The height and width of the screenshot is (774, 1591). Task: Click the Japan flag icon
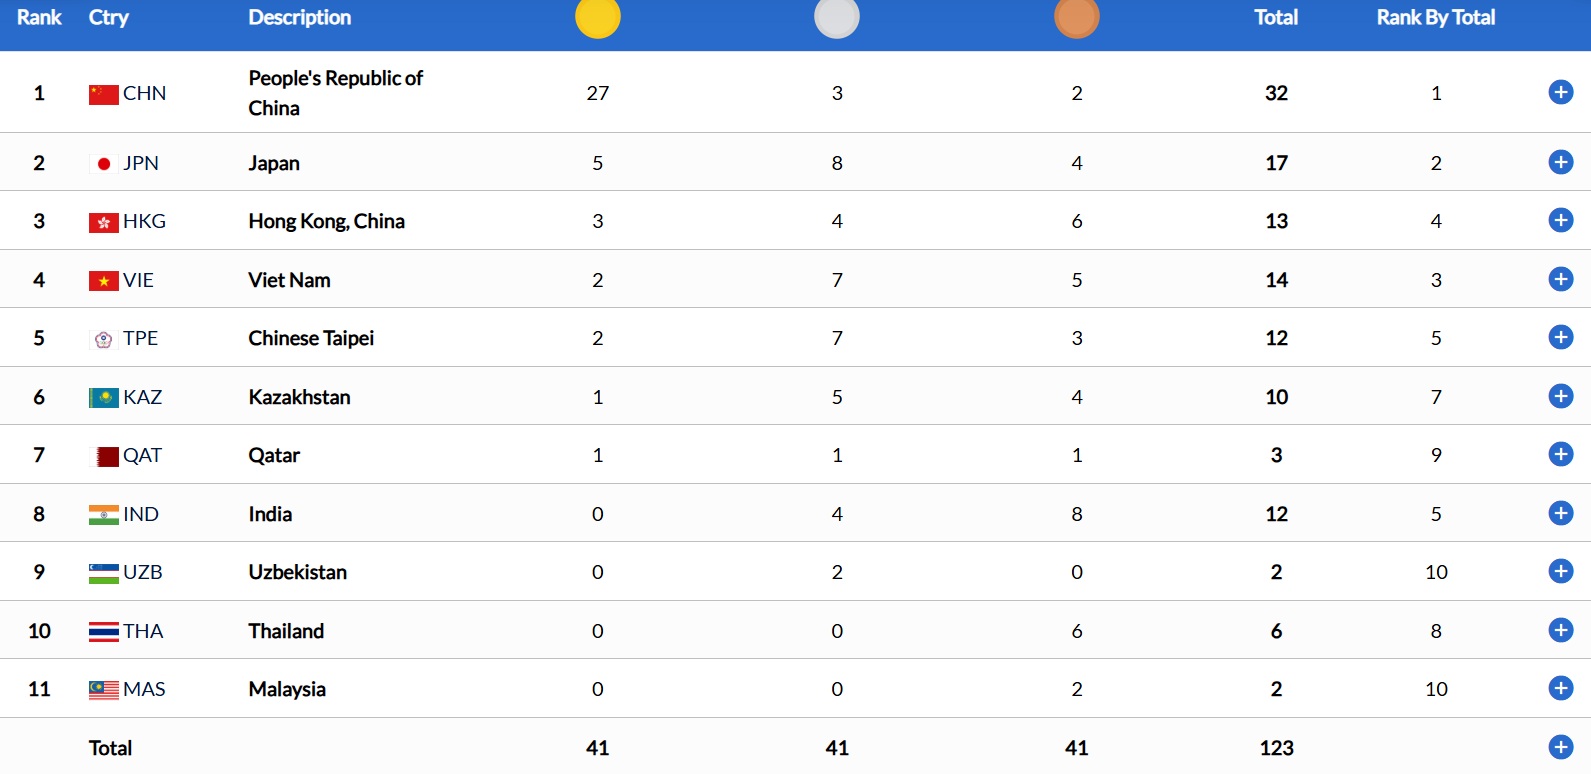click(x=104, y=164)
